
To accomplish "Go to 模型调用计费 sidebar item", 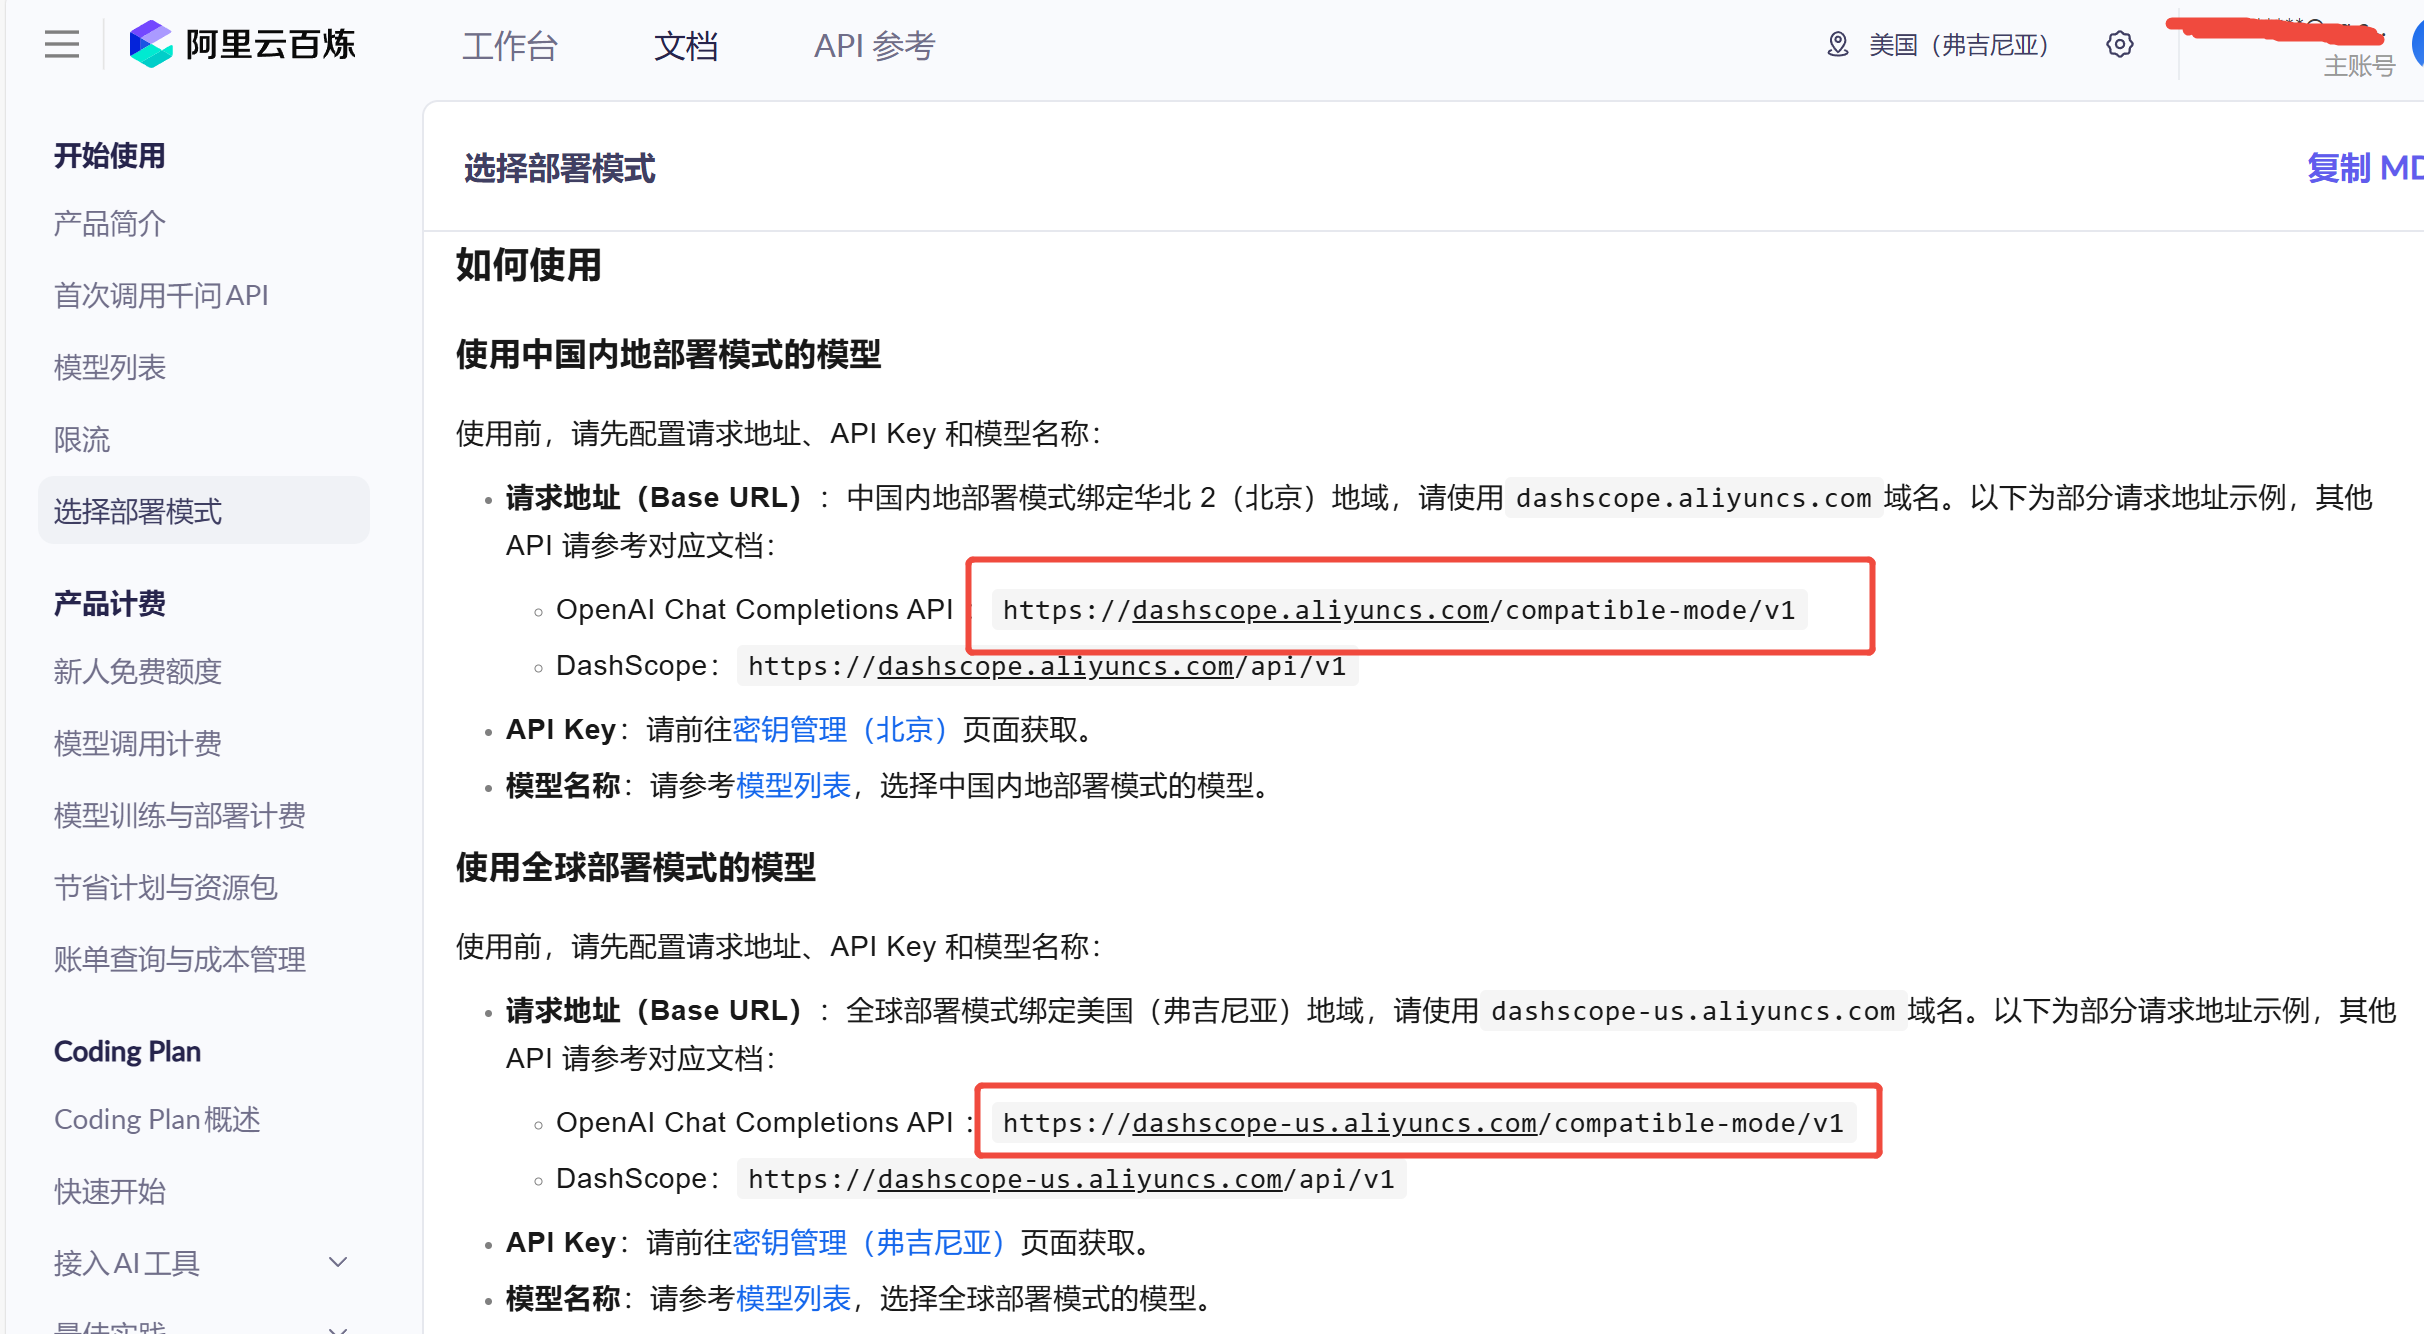I will coord(138,744).
